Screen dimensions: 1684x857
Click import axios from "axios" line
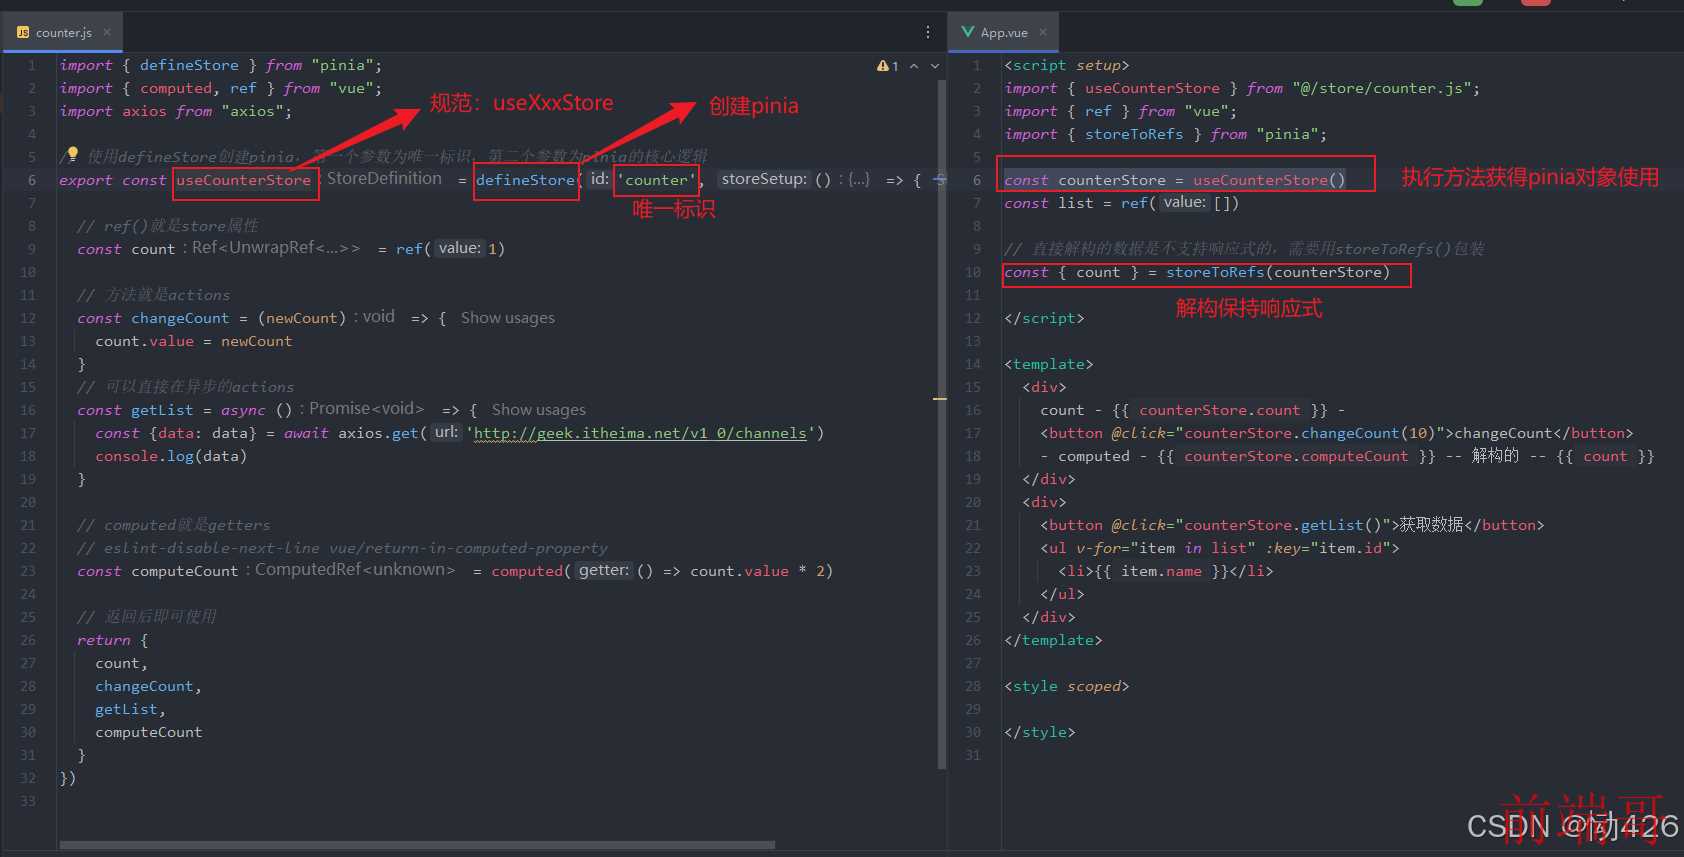tap(176, 111)
